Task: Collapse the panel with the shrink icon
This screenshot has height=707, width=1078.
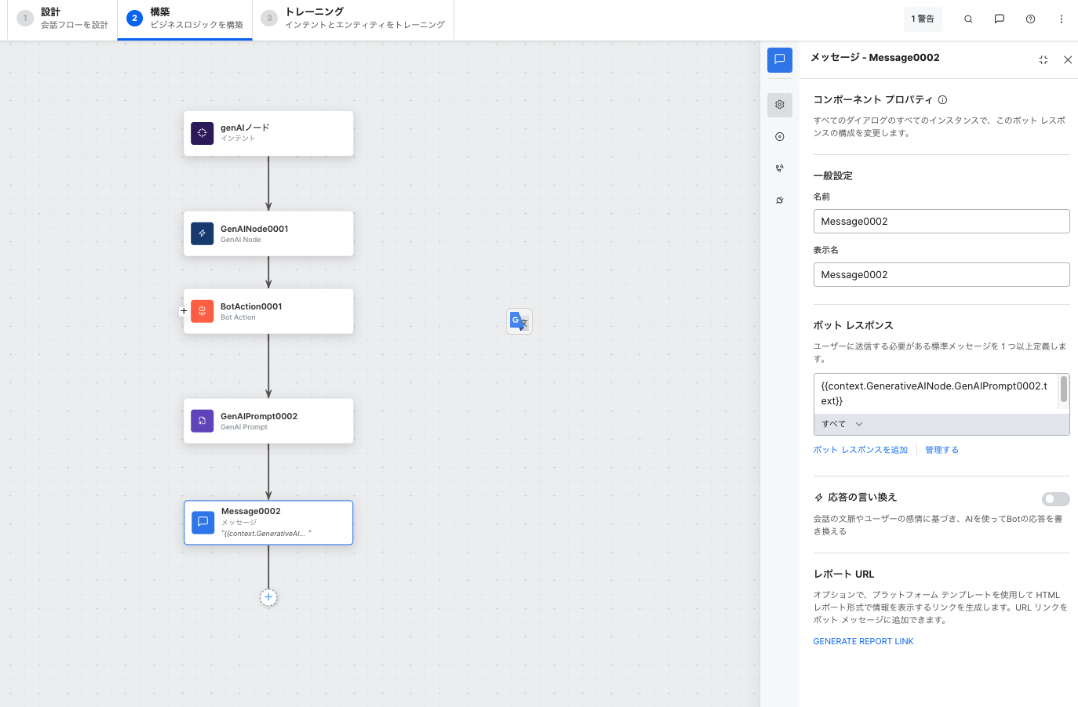Action: pos(1043,60)
